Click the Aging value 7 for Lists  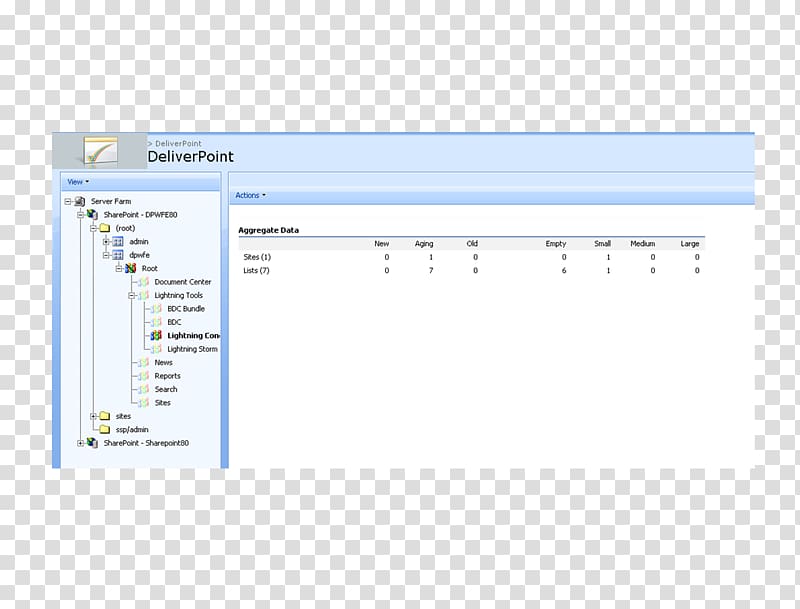tap(431, 270)
